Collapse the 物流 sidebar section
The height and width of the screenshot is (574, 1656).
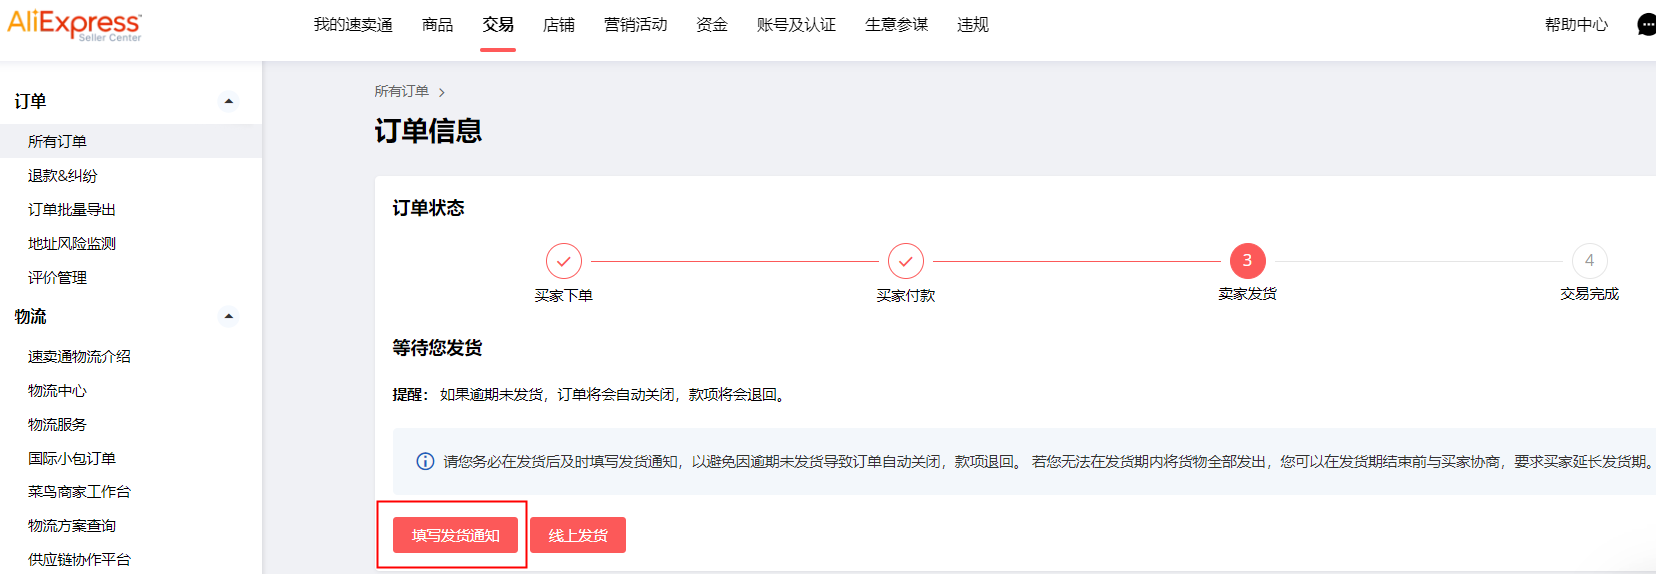click(229, 316)
